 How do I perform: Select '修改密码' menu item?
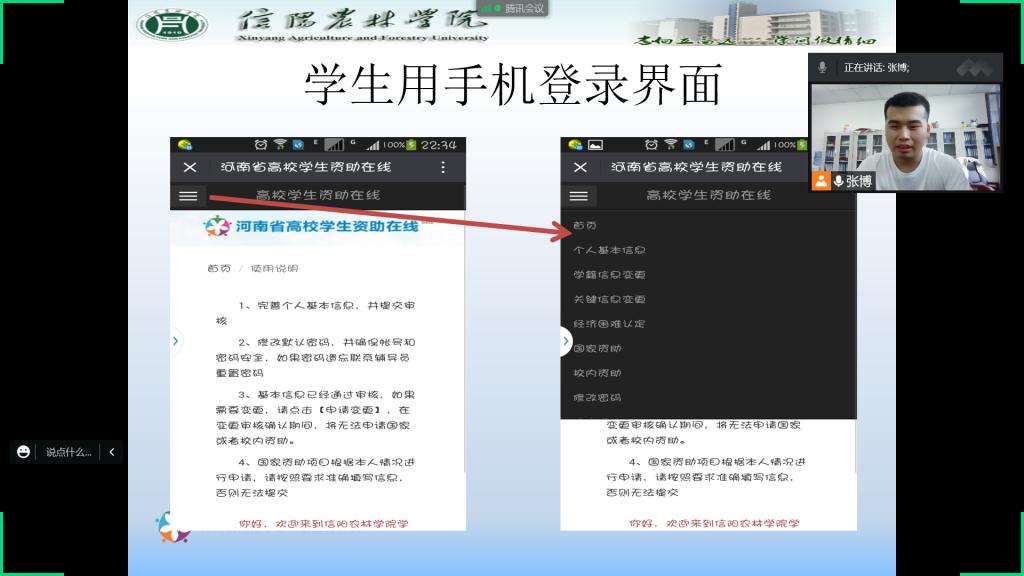597,398
